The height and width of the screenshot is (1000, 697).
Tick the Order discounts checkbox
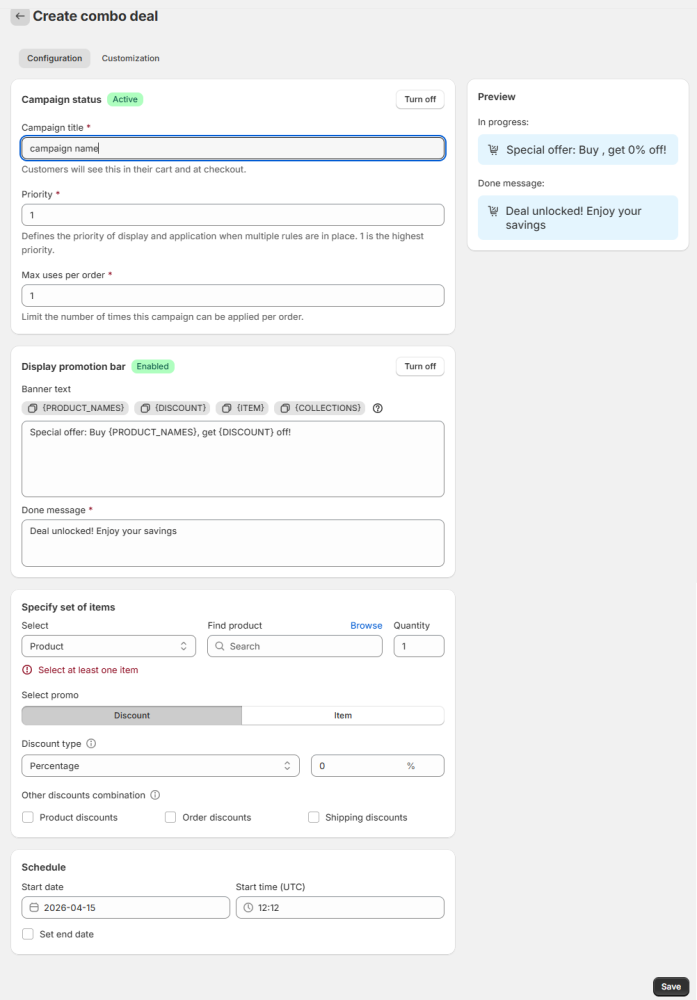[x=171, y=818]
